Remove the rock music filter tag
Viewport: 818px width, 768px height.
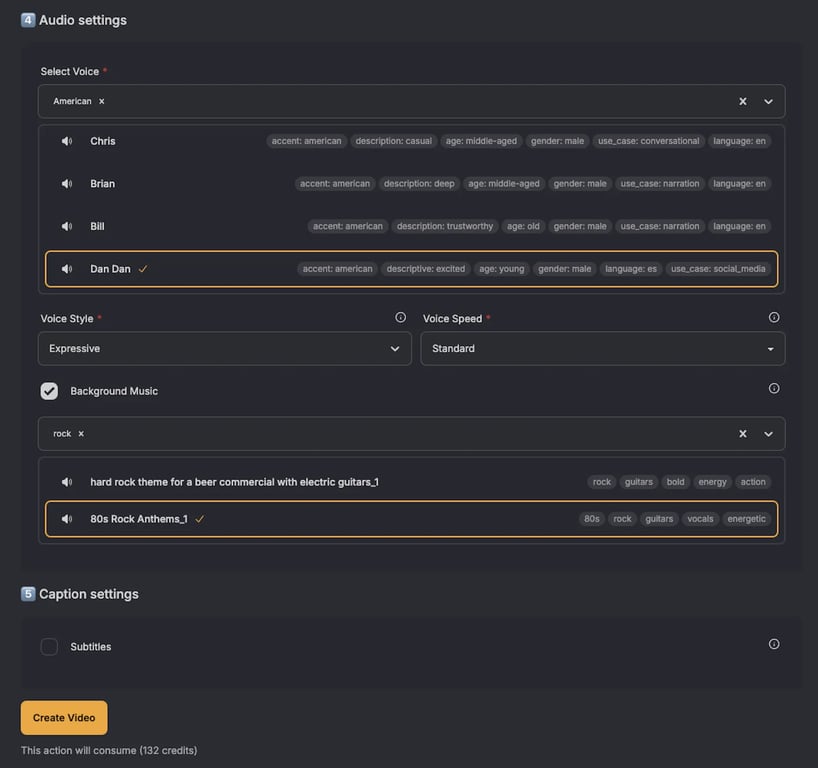[81, 434]
